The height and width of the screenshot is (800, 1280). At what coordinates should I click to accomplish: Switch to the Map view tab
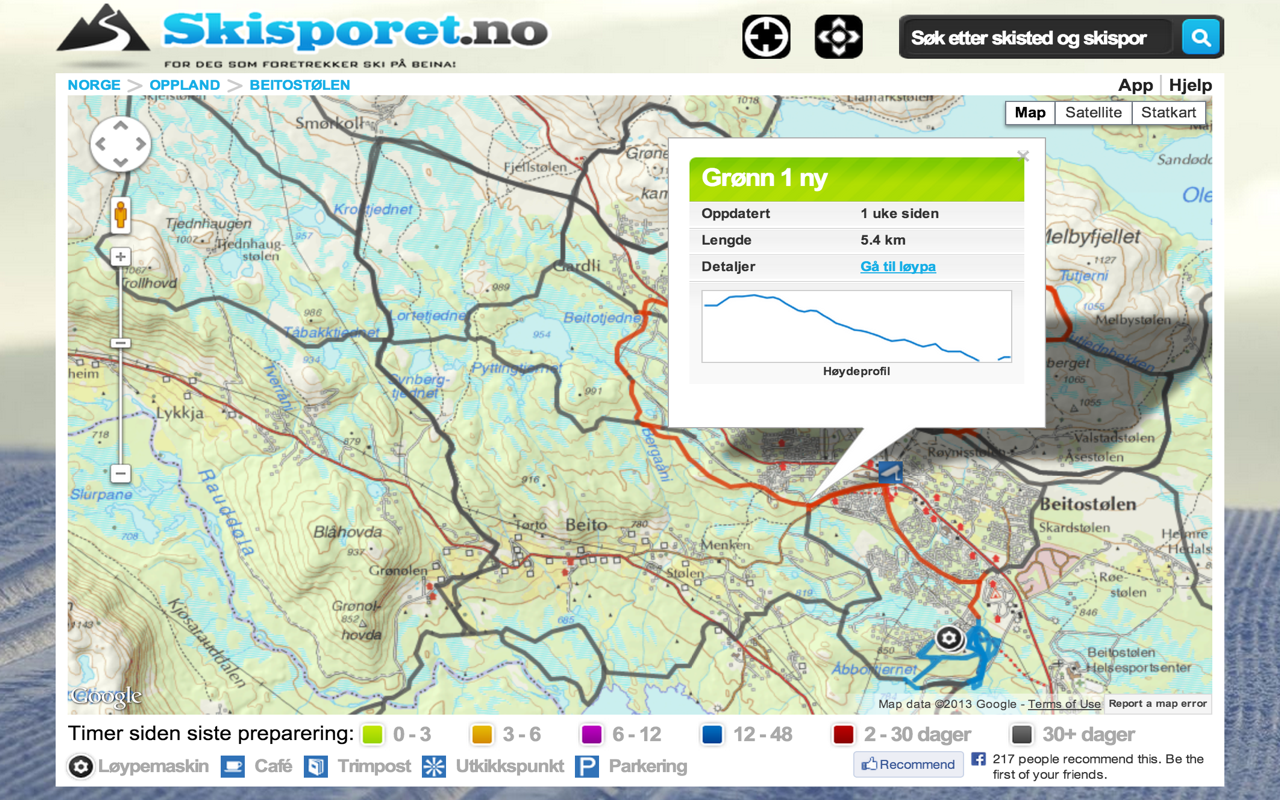1029,113
